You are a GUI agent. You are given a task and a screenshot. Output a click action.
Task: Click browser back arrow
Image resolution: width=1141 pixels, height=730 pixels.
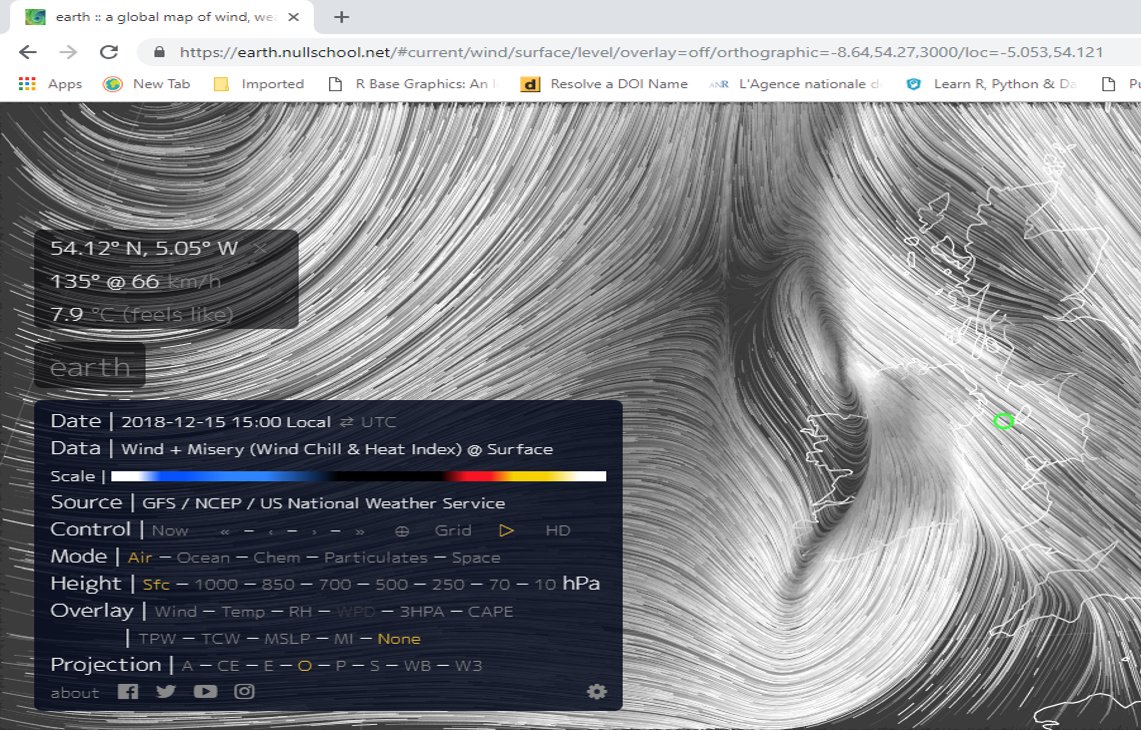[28, 52]
